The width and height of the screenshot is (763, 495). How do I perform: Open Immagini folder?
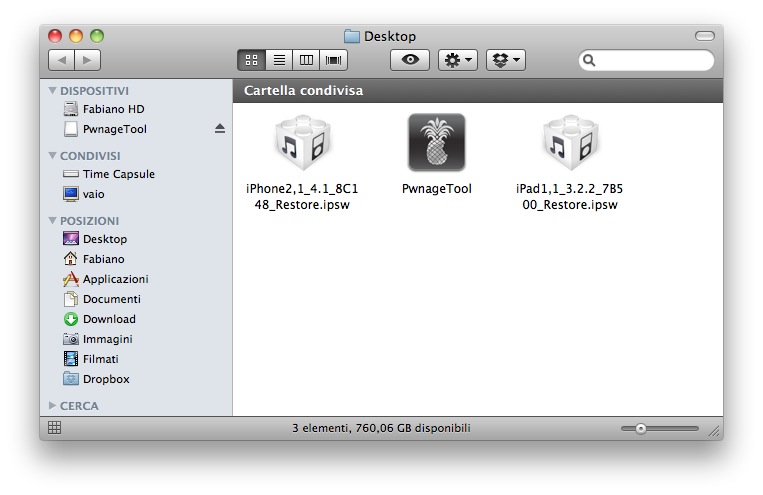point(98,339)
